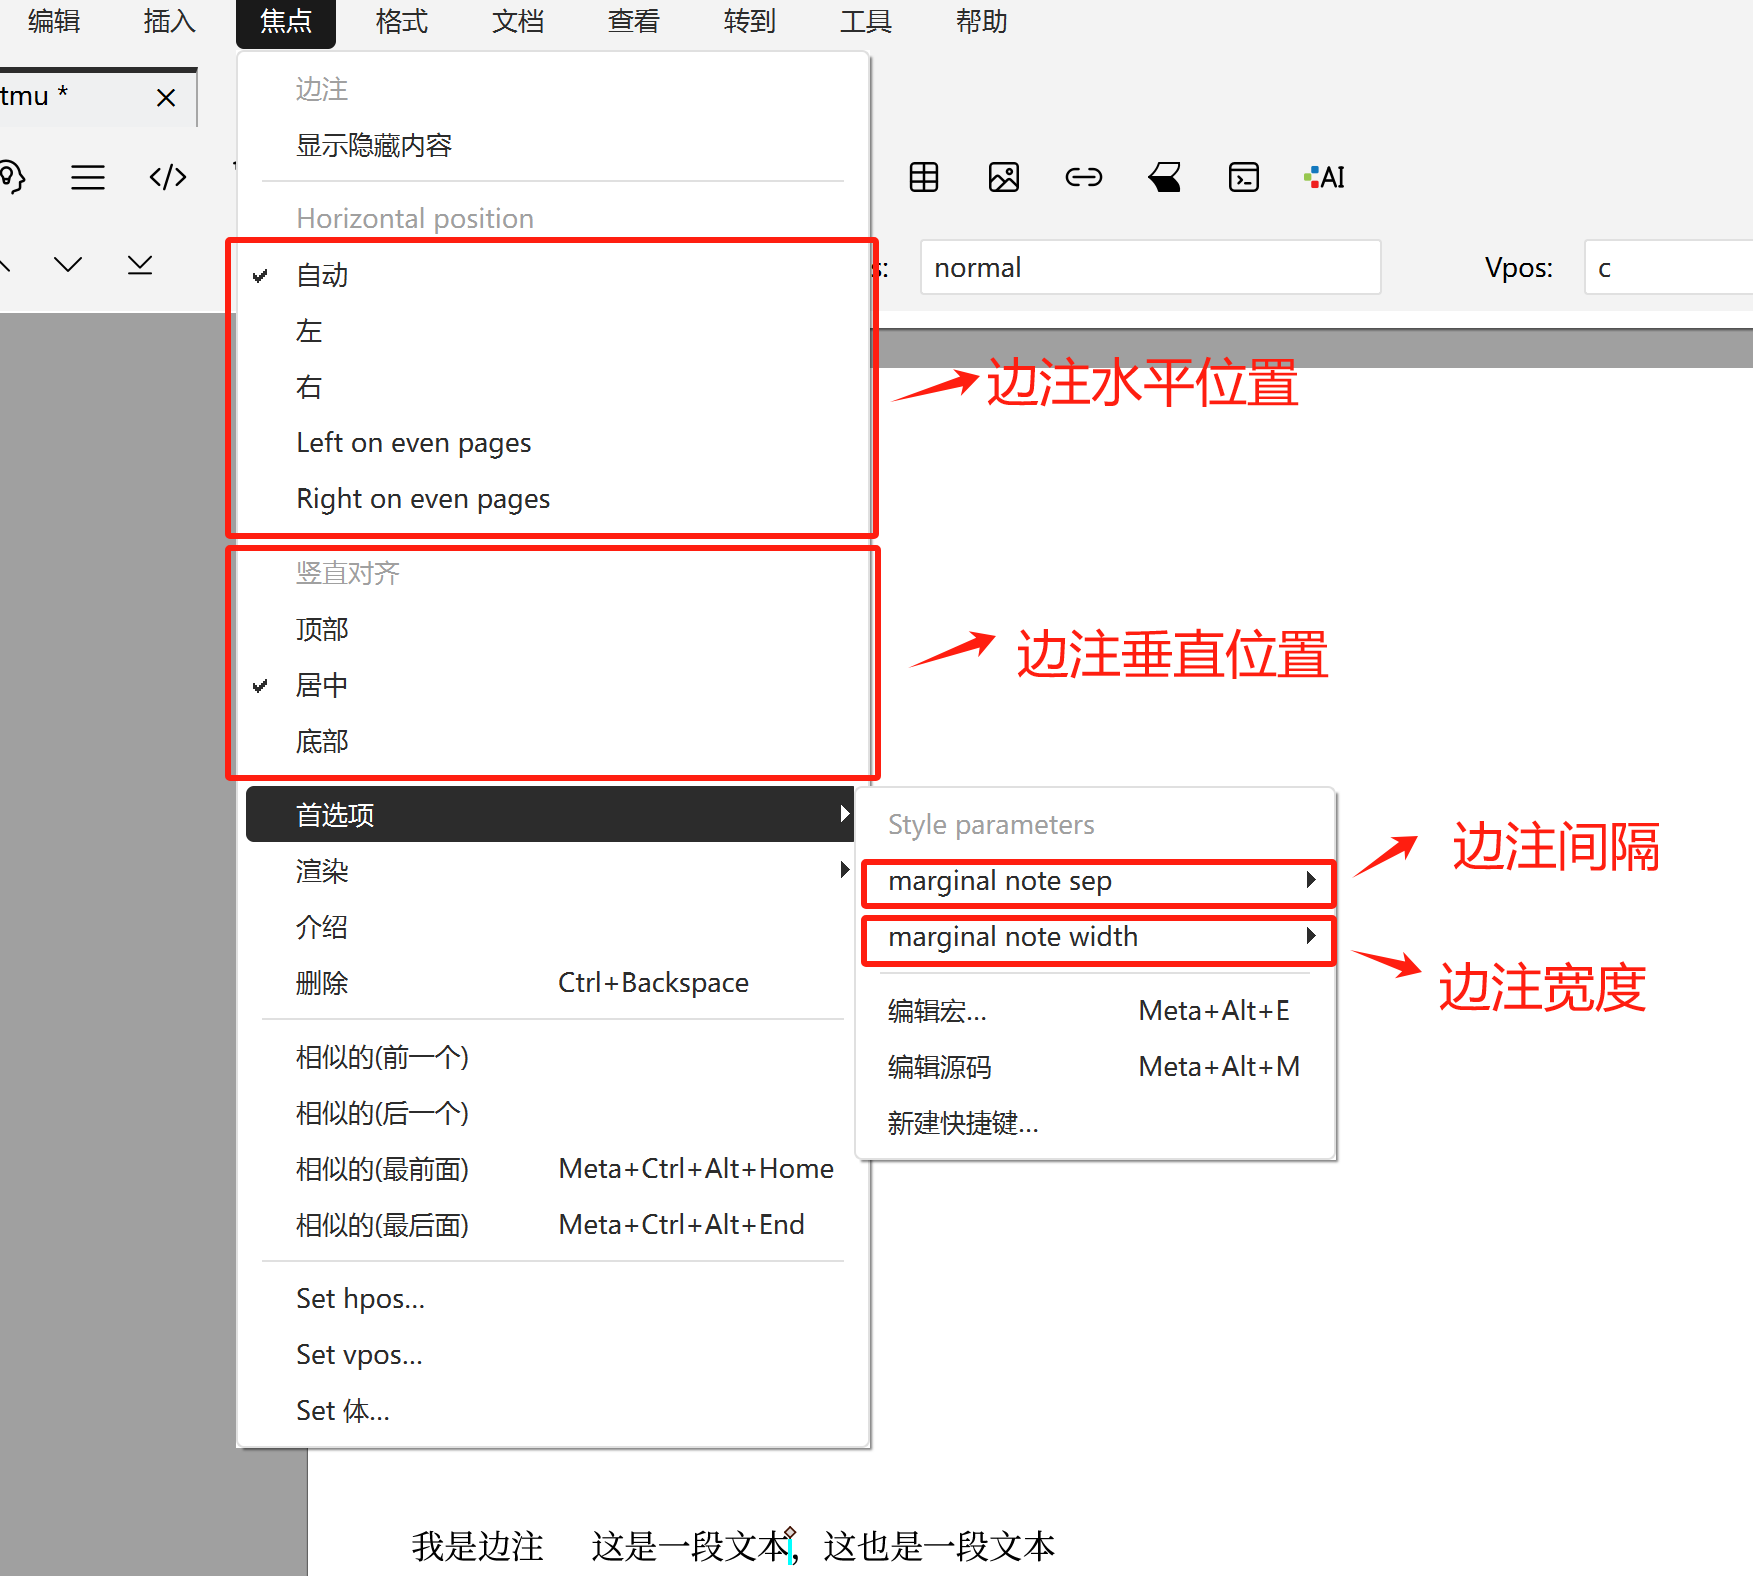Choose 顶部 vertical alignment
Image resolution: width=1753 pixels, height=1576 pixels.
(x=322, y=629)
